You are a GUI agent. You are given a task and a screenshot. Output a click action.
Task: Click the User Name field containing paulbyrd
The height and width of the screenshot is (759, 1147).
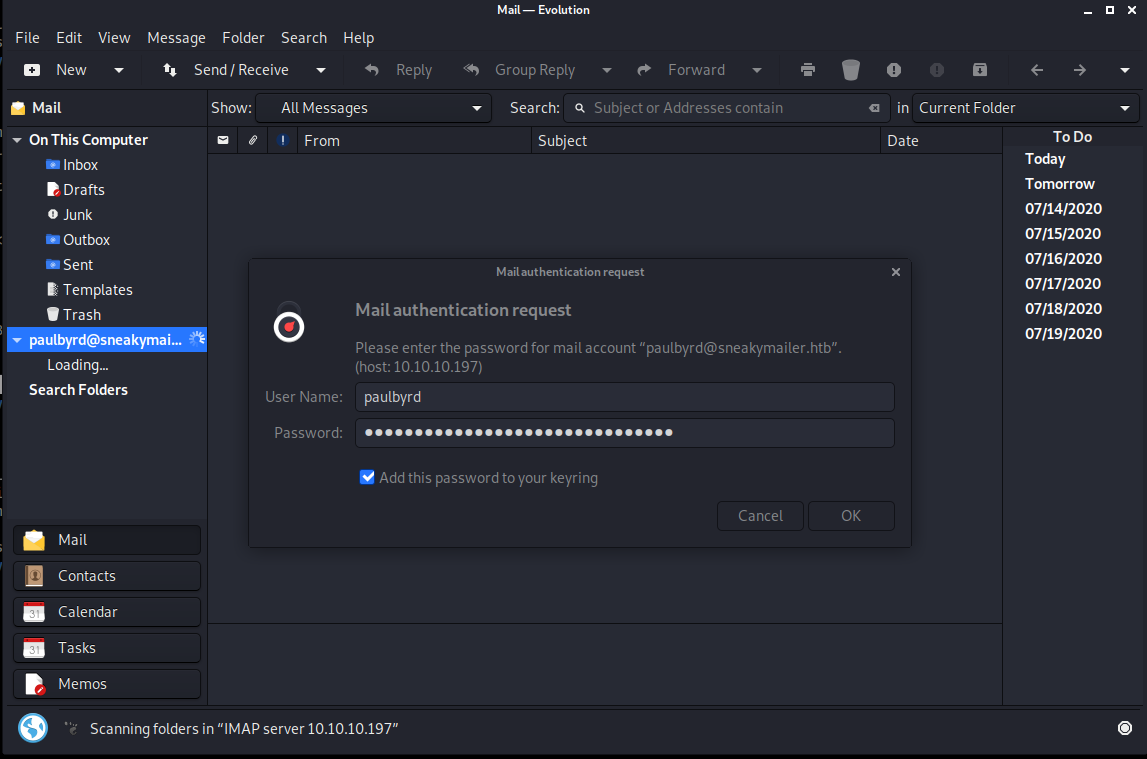pos(625,397)
